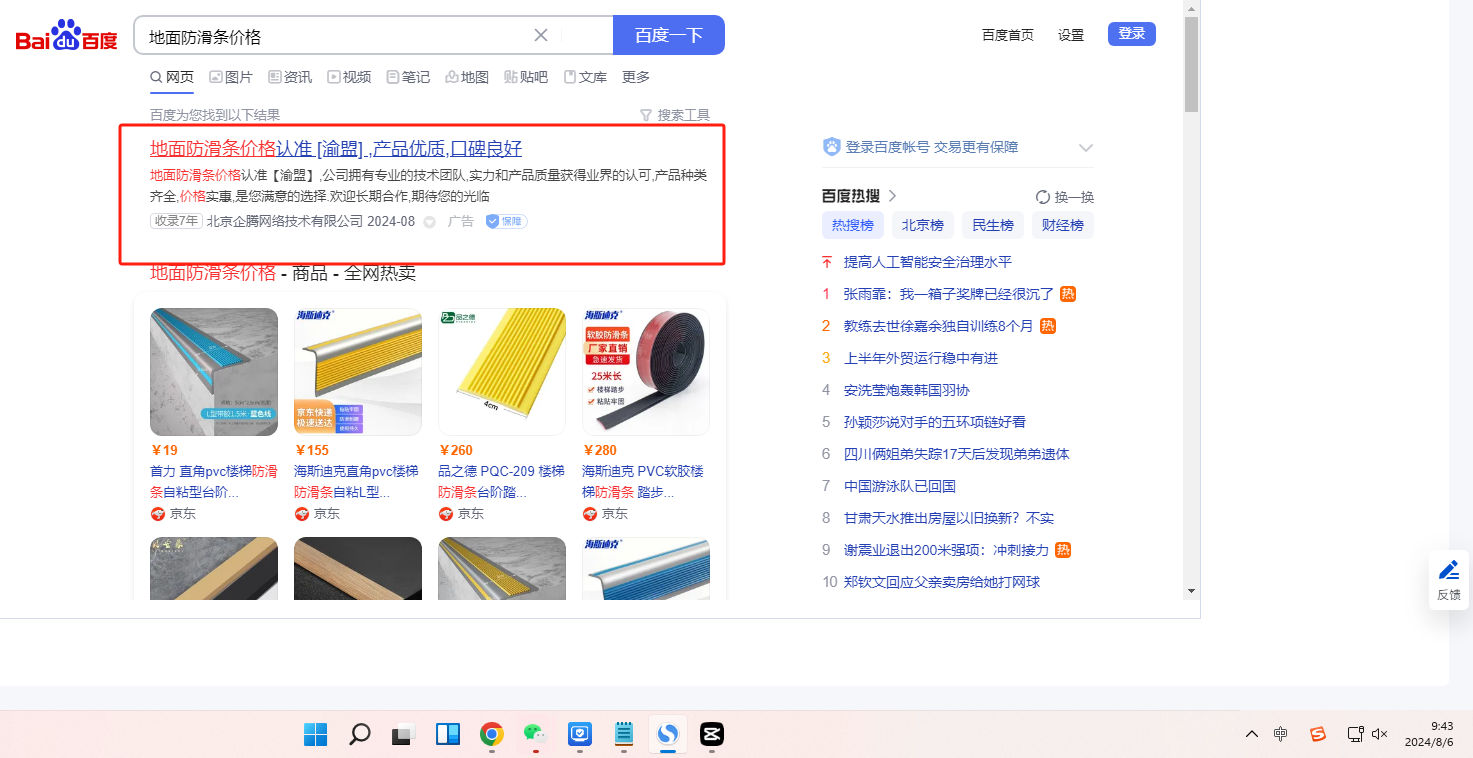The height and width of the screenshot is (758, 1473).
Task: Open the search tools filter icon
Action: (645, 115)
